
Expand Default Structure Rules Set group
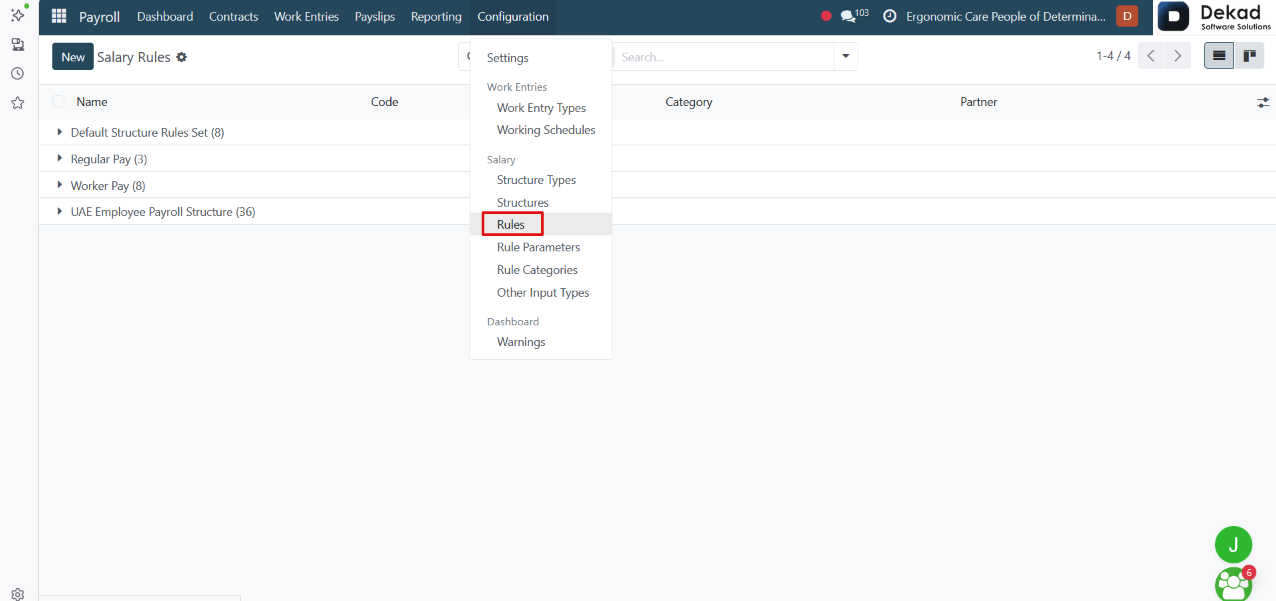click(147, 132)
